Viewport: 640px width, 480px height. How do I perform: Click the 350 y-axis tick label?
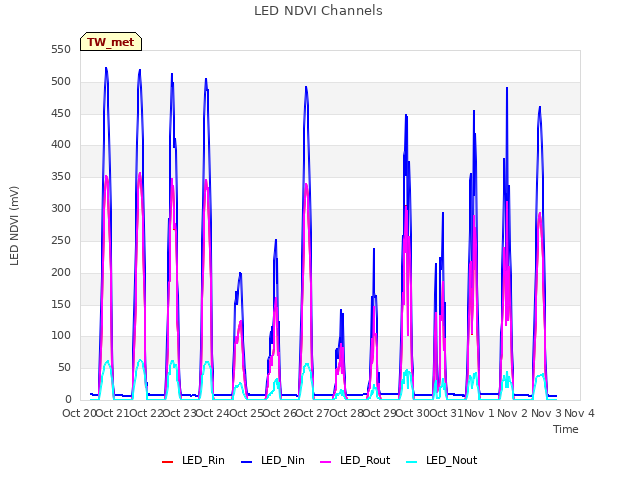61,177
